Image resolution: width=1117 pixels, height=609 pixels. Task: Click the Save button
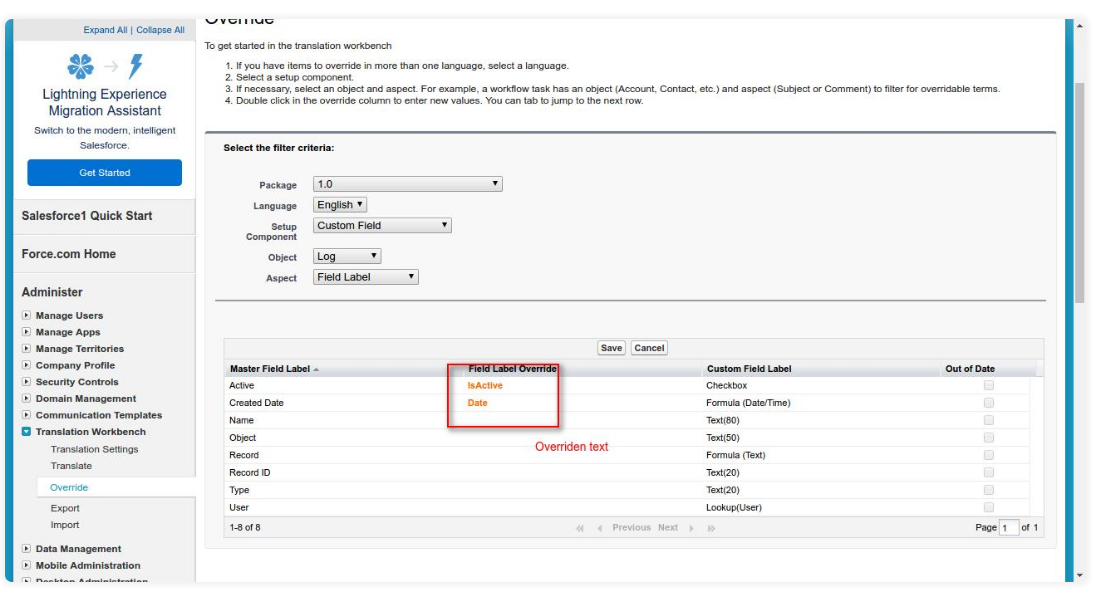coord(611,348)
